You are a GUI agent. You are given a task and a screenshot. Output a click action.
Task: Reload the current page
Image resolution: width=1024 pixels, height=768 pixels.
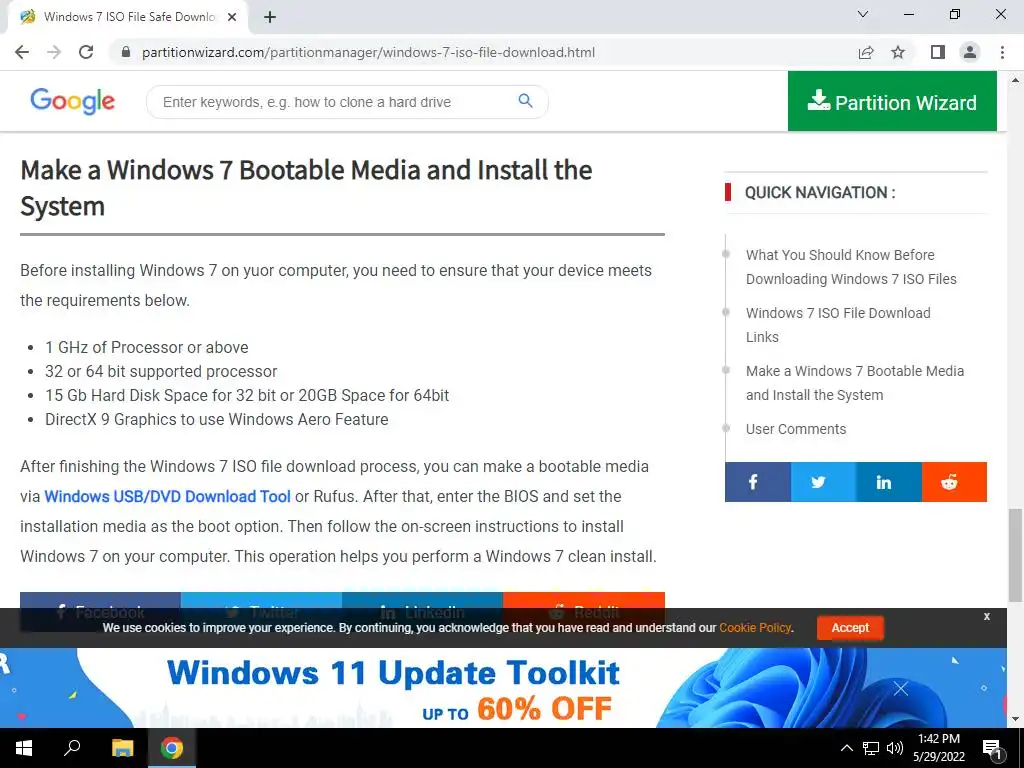coord(86,52)
